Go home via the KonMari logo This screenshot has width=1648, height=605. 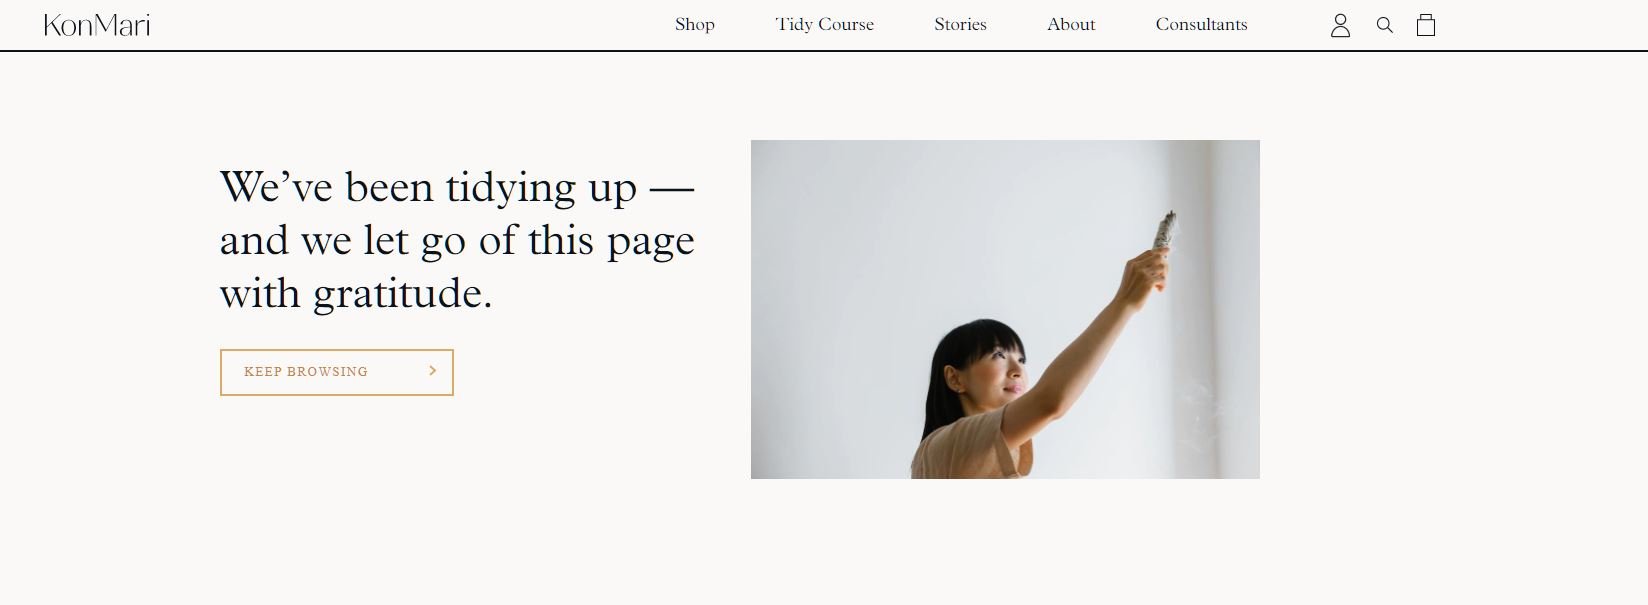(x=97, y=25)
